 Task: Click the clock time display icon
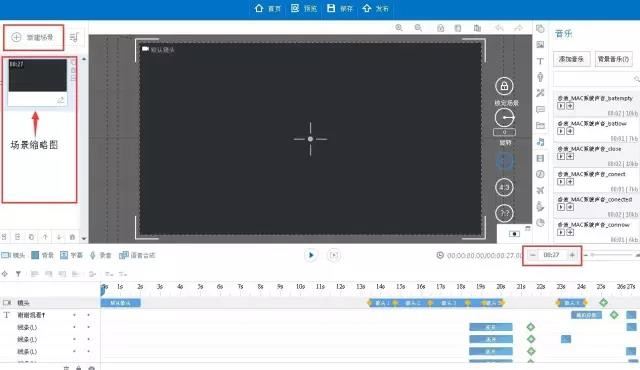pos(440,255)
